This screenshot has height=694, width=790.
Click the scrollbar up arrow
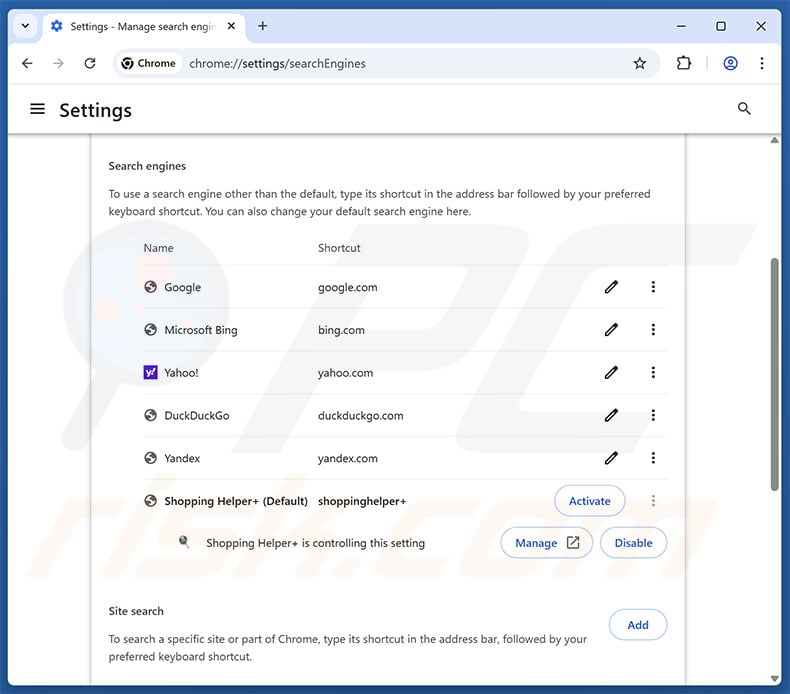[774, 140]
